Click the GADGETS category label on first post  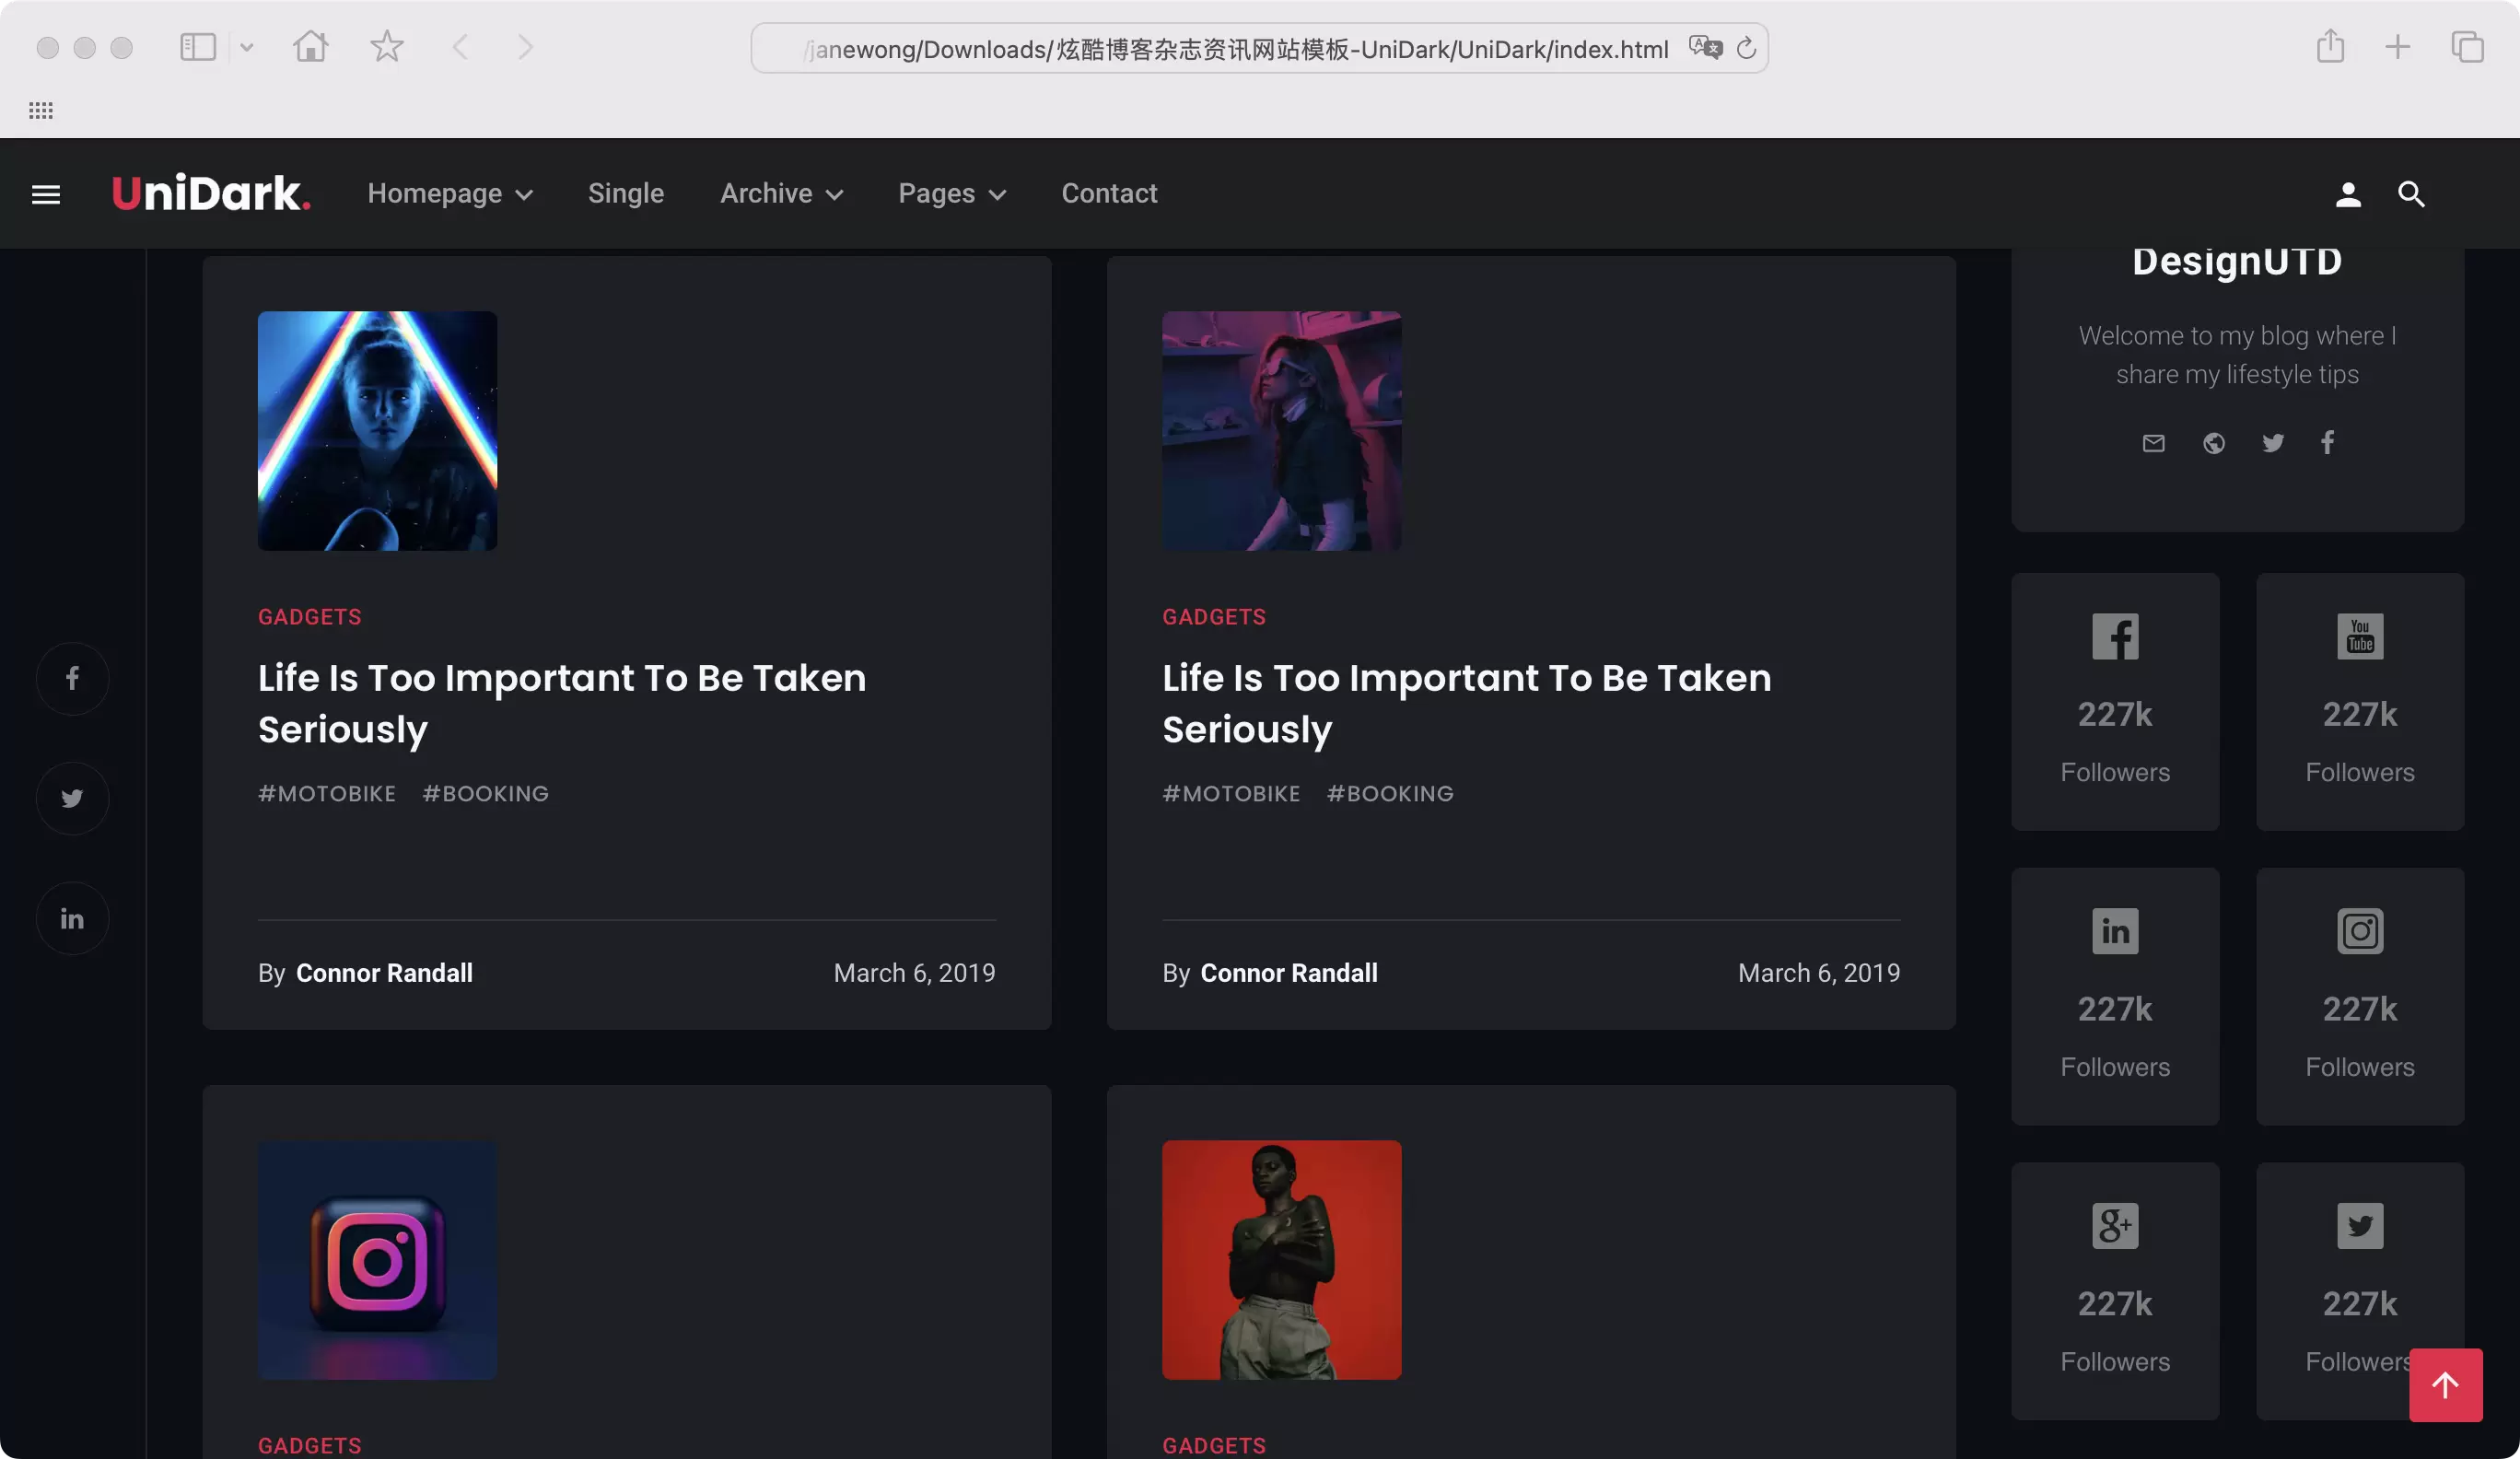tap(309, 615)
